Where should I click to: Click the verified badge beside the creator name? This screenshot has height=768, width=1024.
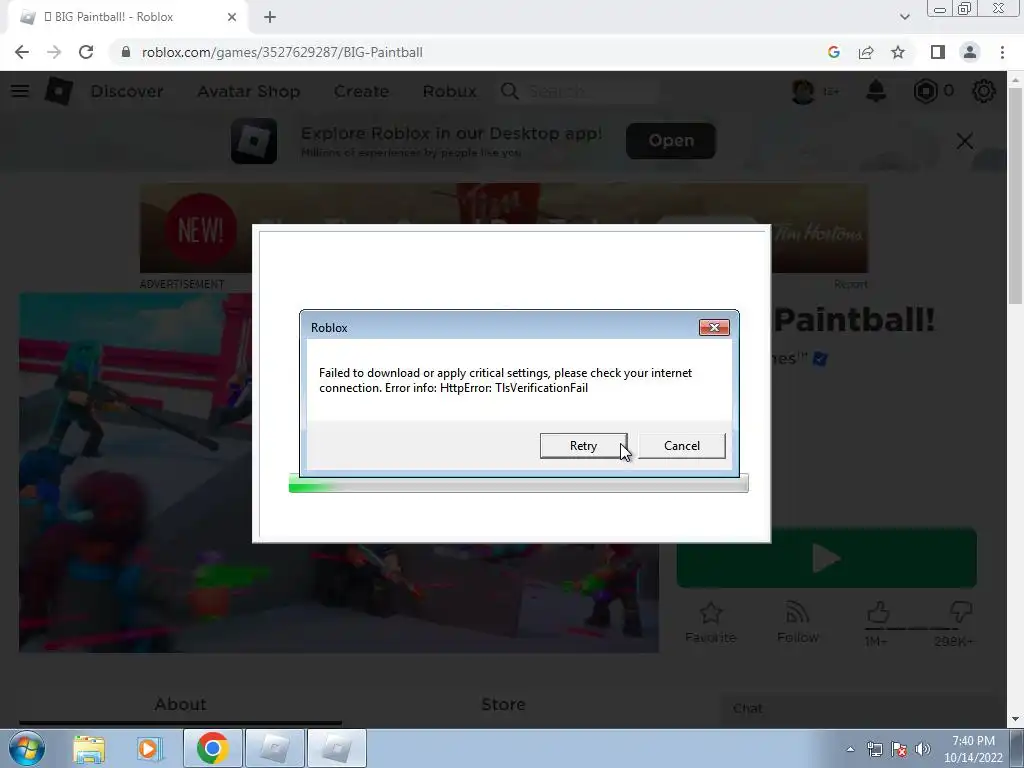[x=820, y=359]
